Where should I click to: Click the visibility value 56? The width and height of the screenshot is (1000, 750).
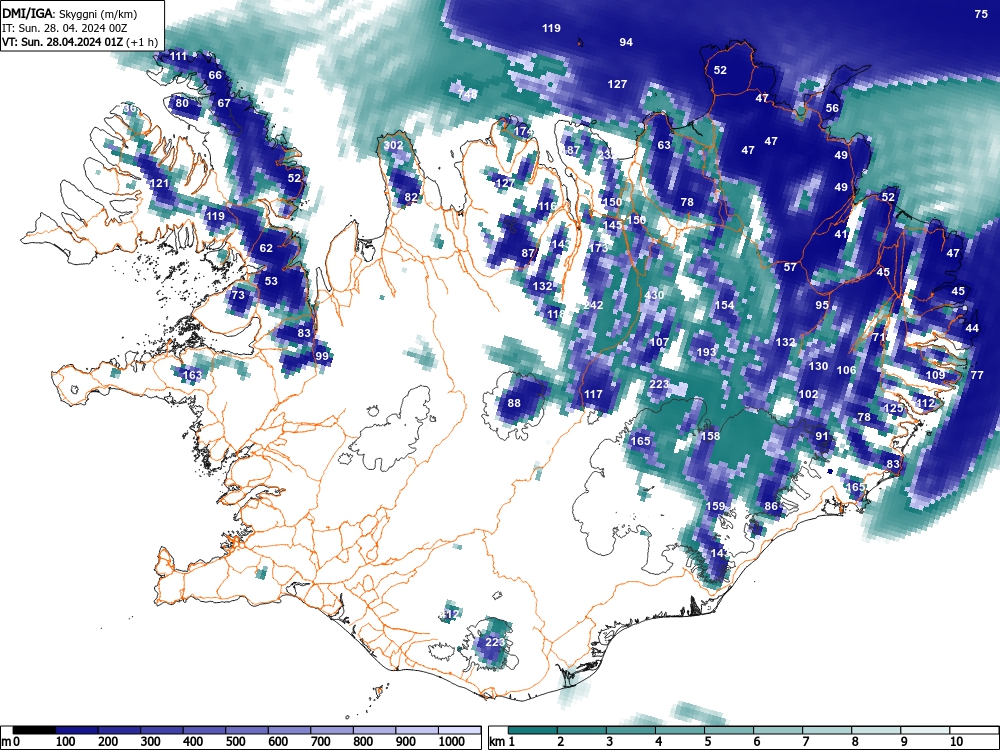pyautogui.click(x=832, y=108)
